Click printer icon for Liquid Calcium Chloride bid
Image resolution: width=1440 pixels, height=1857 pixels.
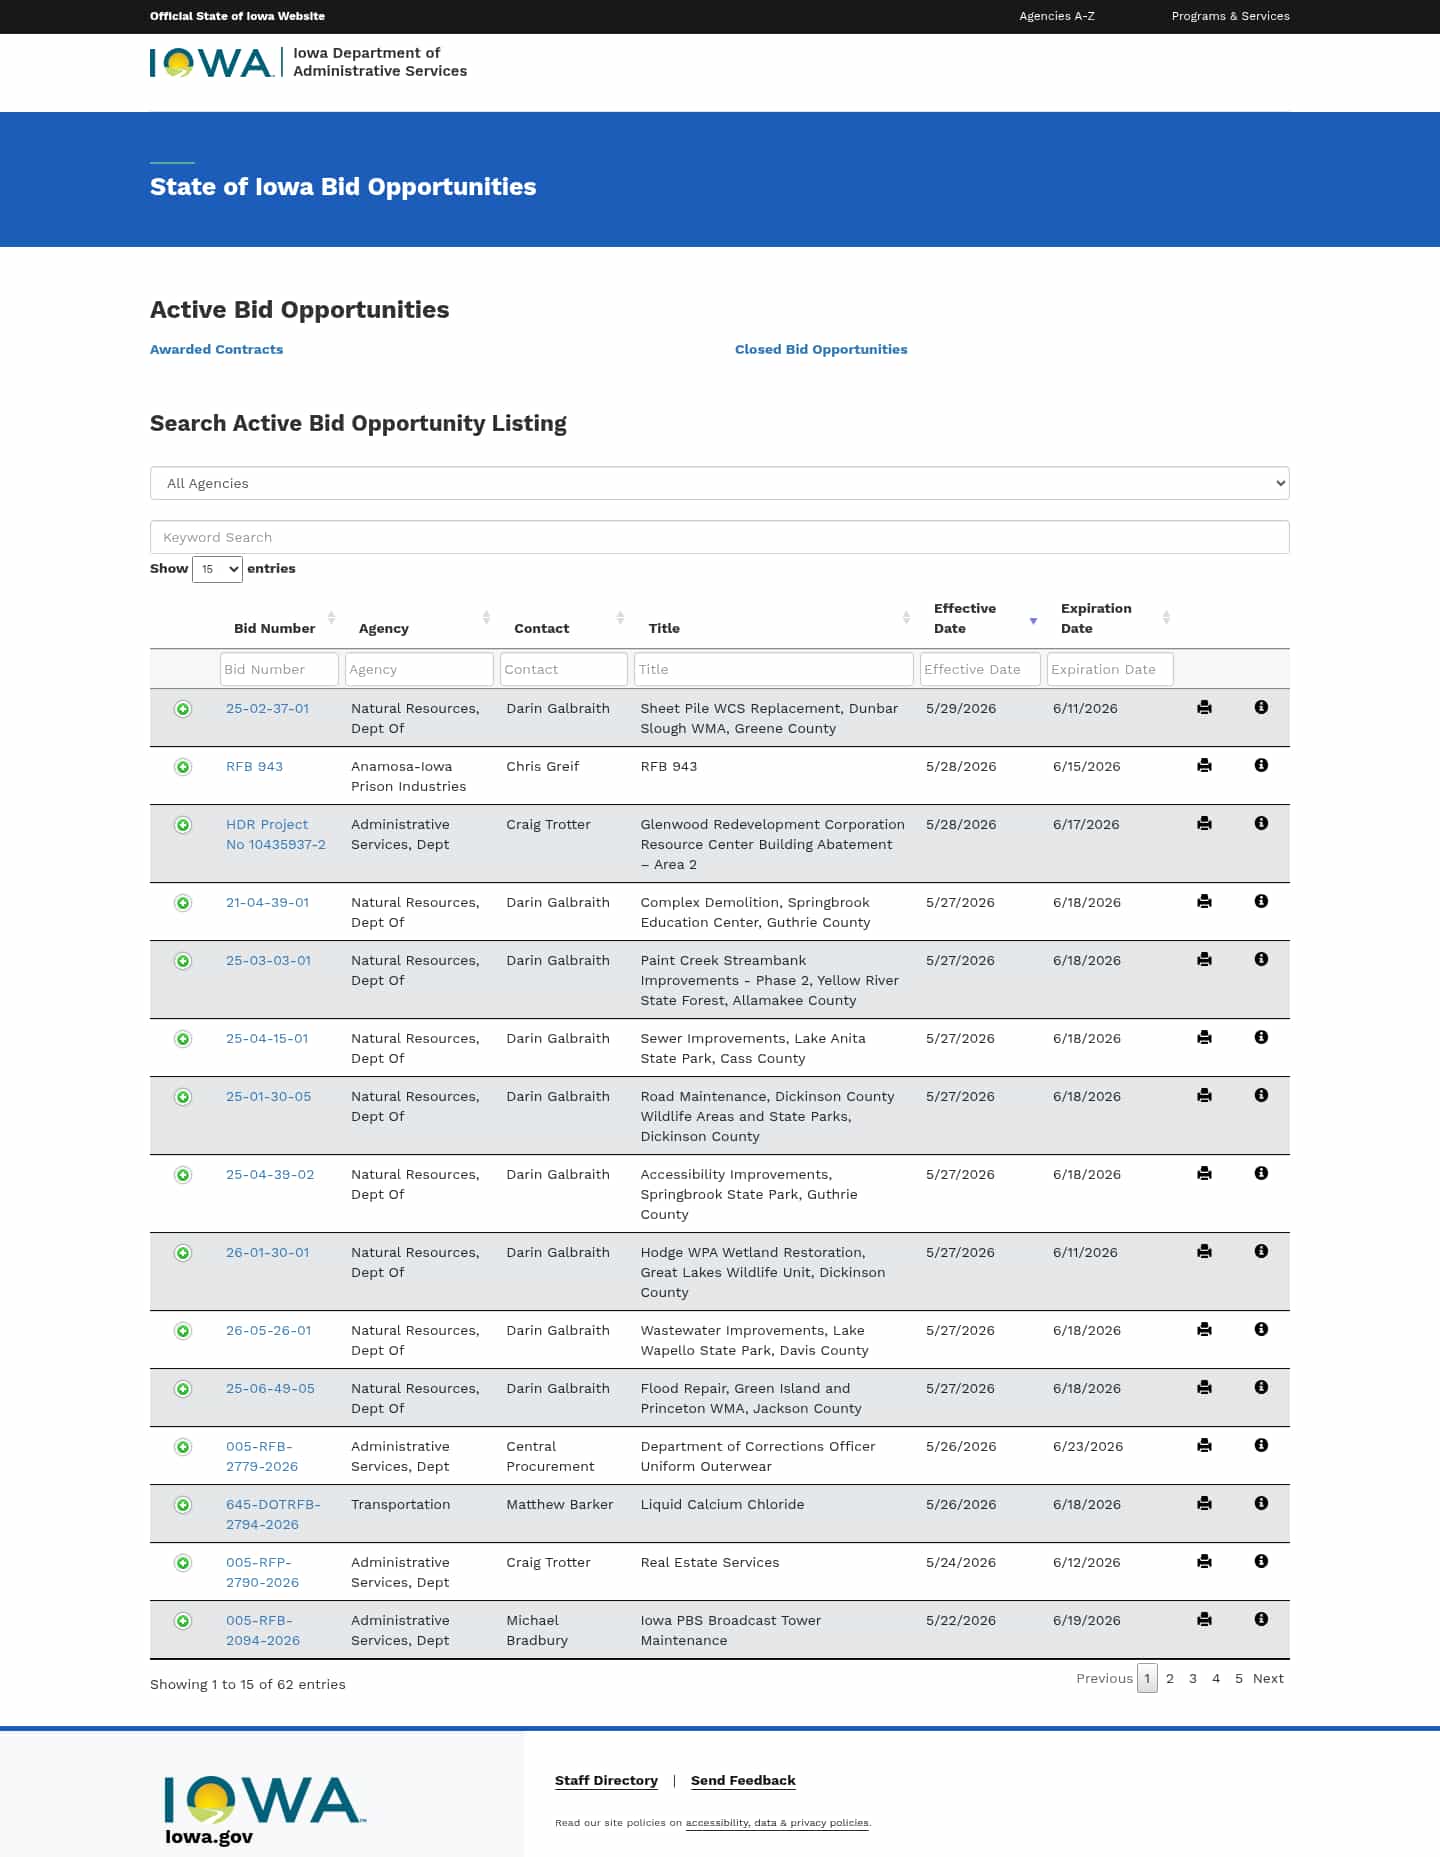(1204, 1503)
